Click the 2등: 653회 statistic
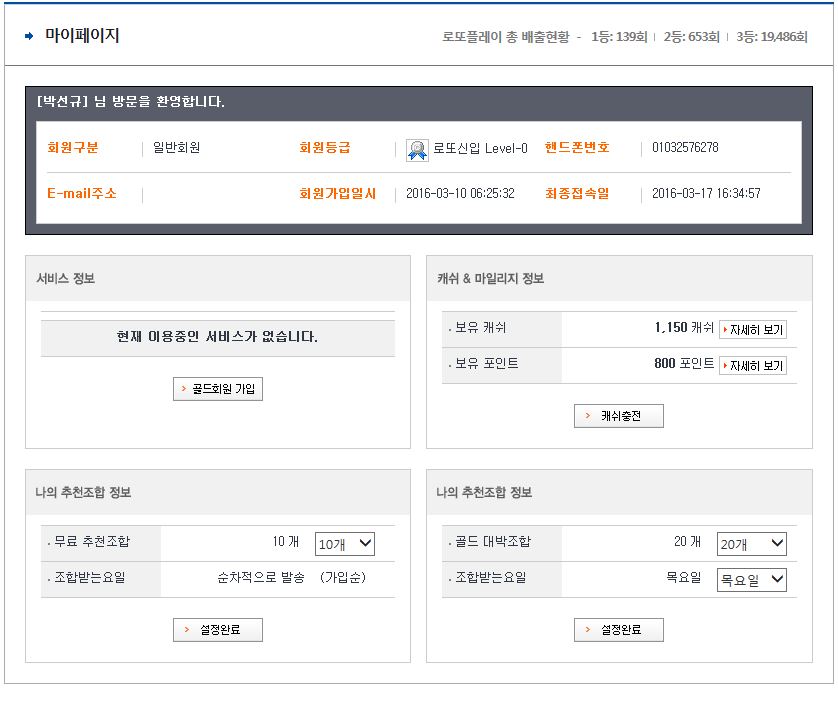 (690, 37)
